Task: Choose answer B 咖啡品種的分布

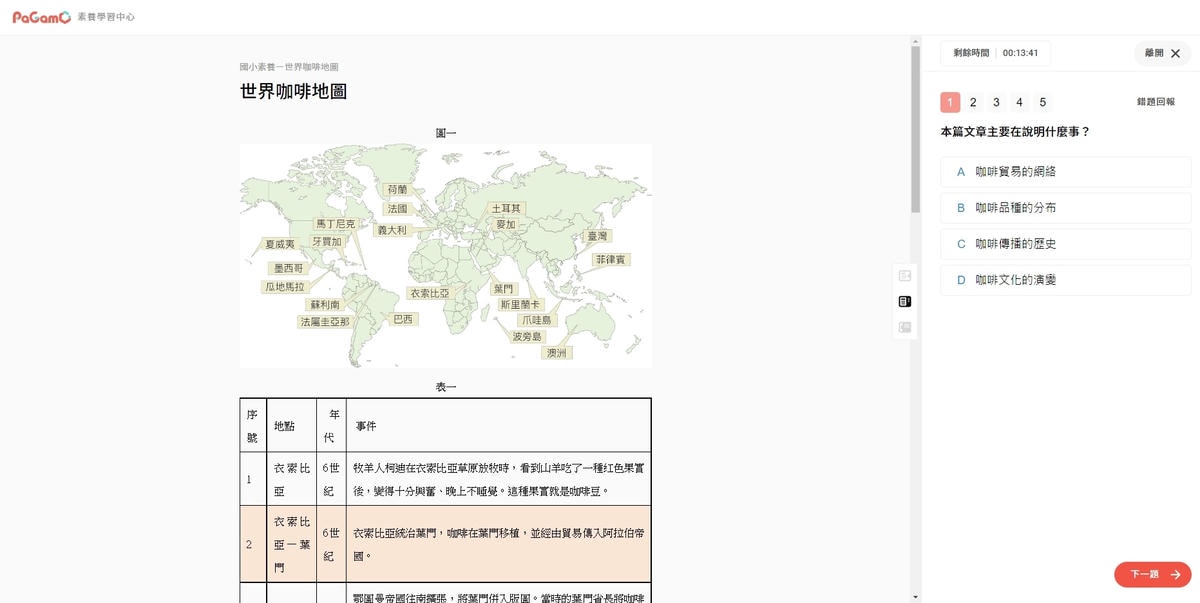Action: (1065, 208)
